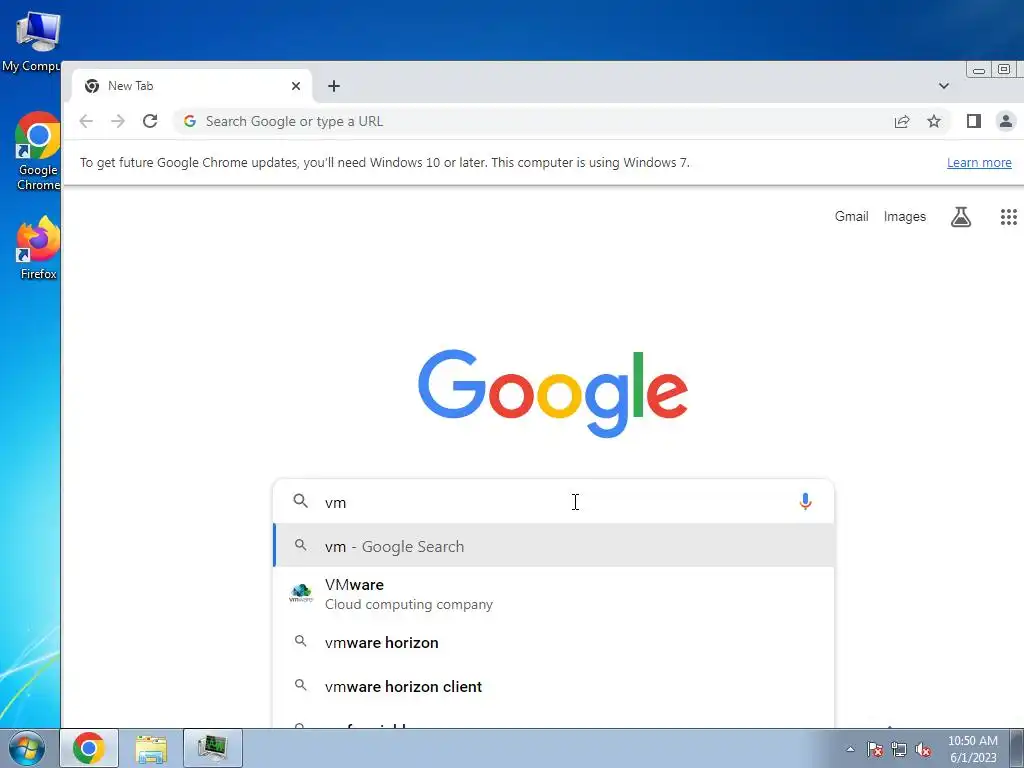Select the New Tab tab
This screenshot has width=1024, height=768.
tap(193, 86)
